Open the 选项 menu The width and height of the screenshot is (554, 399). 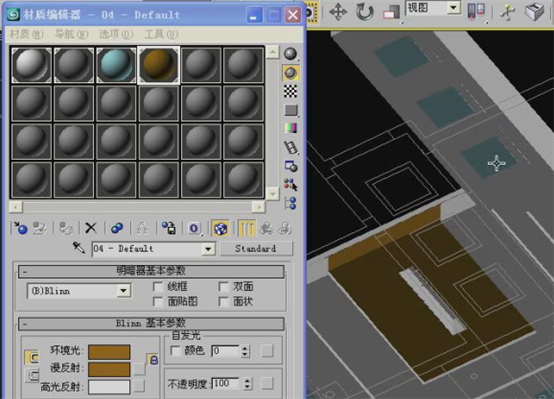(116, 34)
